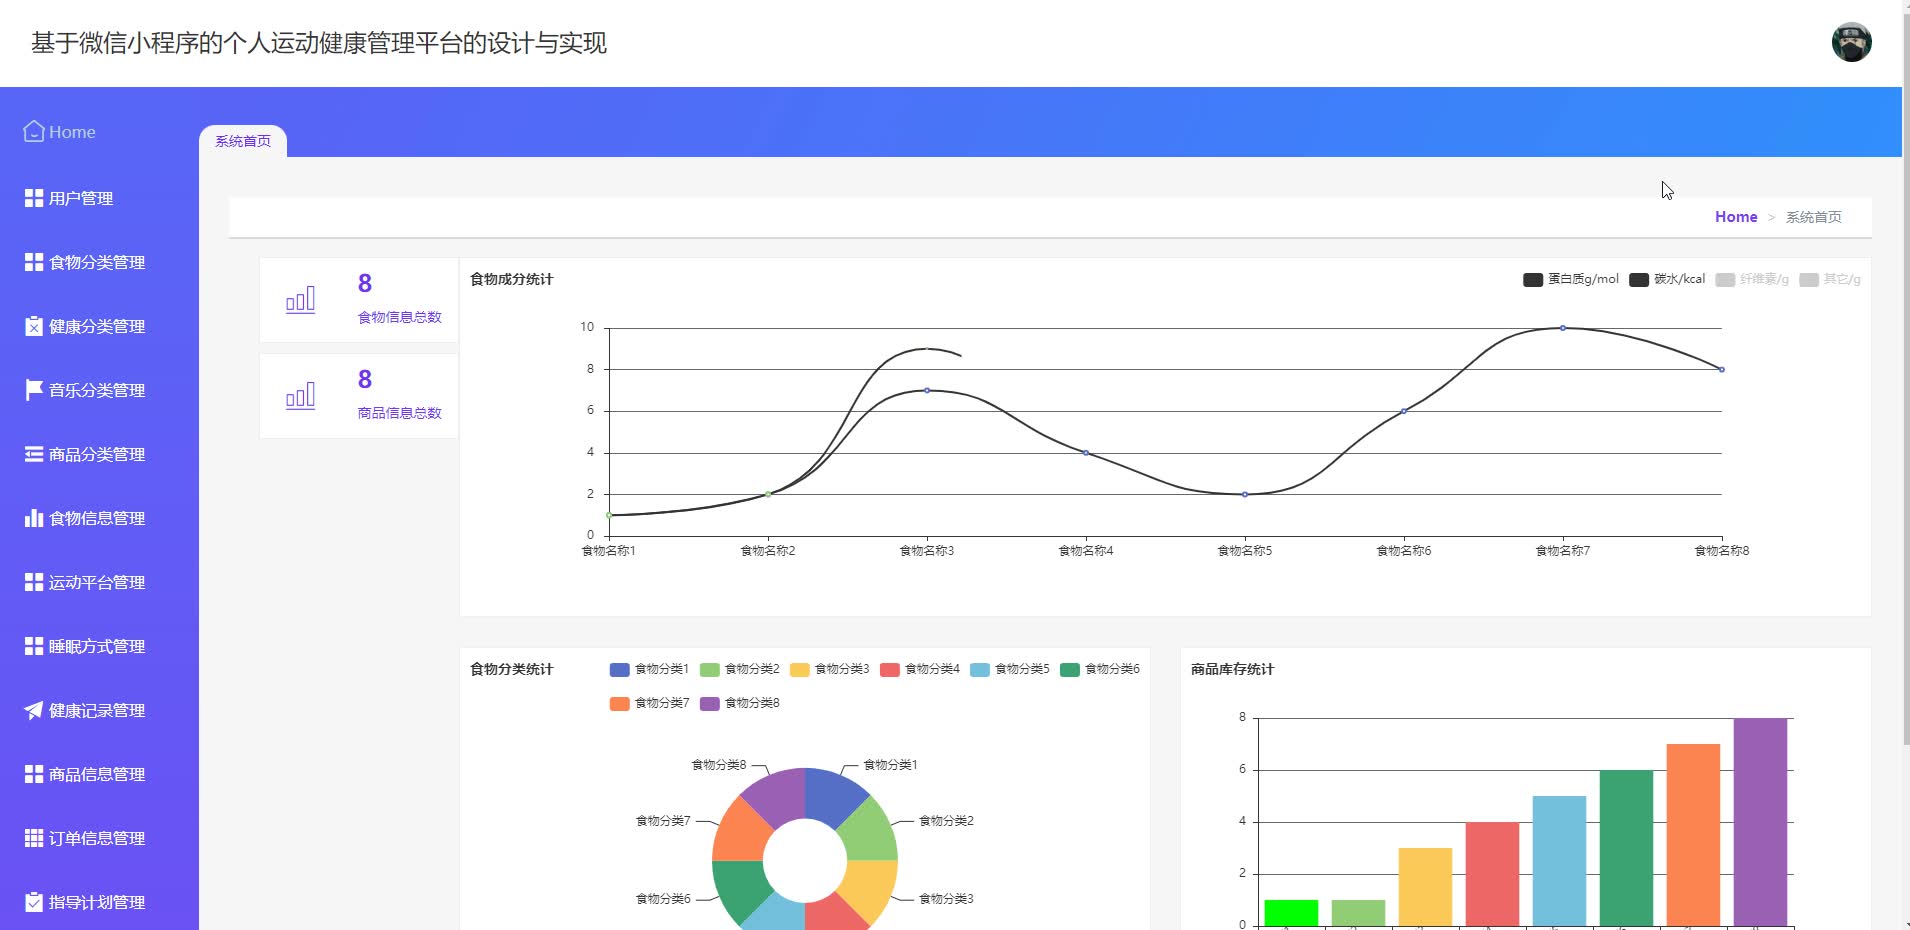
Task: Click the Home breadcrumb link
Action: coord(1735,216)
